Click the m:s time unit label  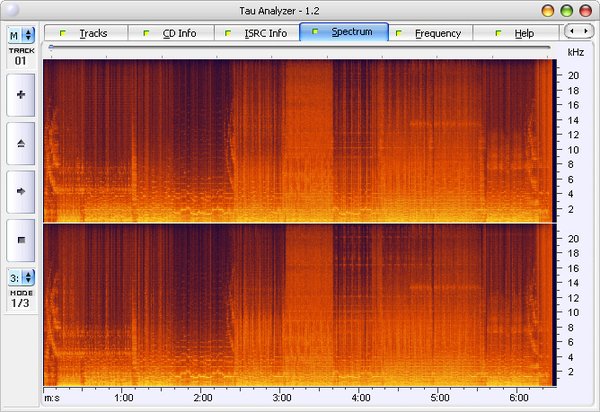52,398
